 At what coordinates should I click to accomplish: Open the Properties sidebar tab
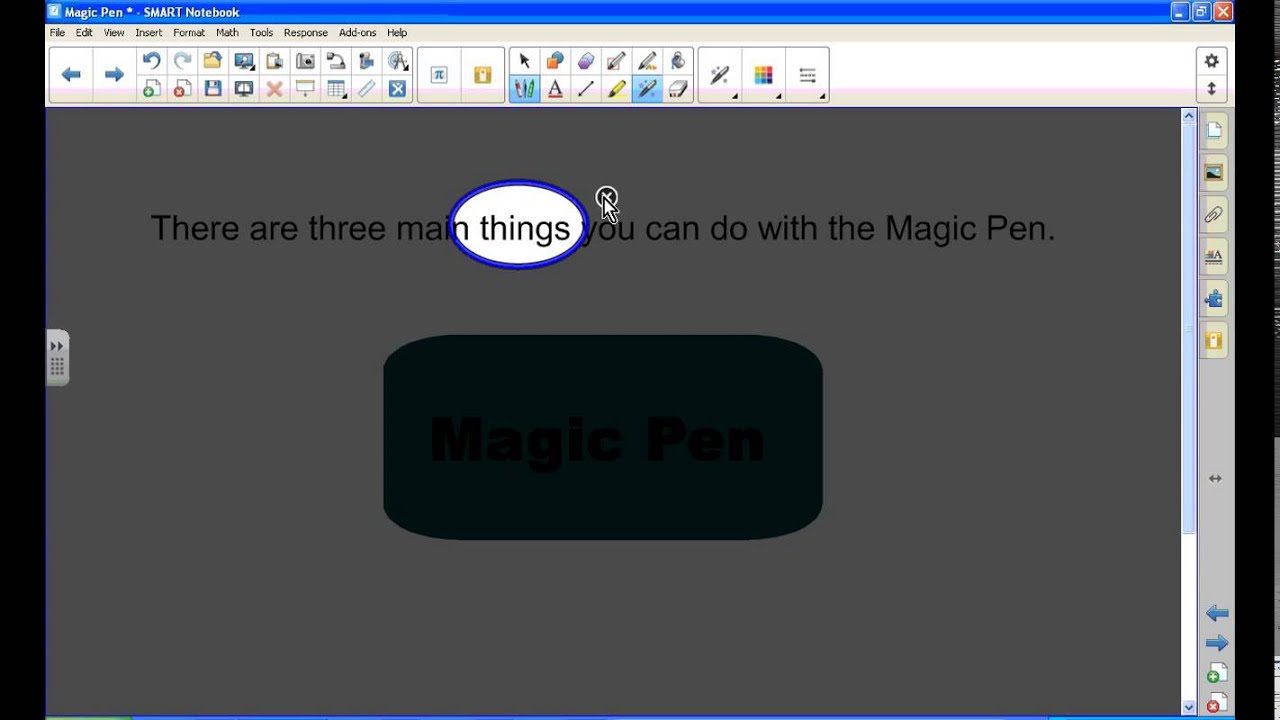tap(1214, 257)
